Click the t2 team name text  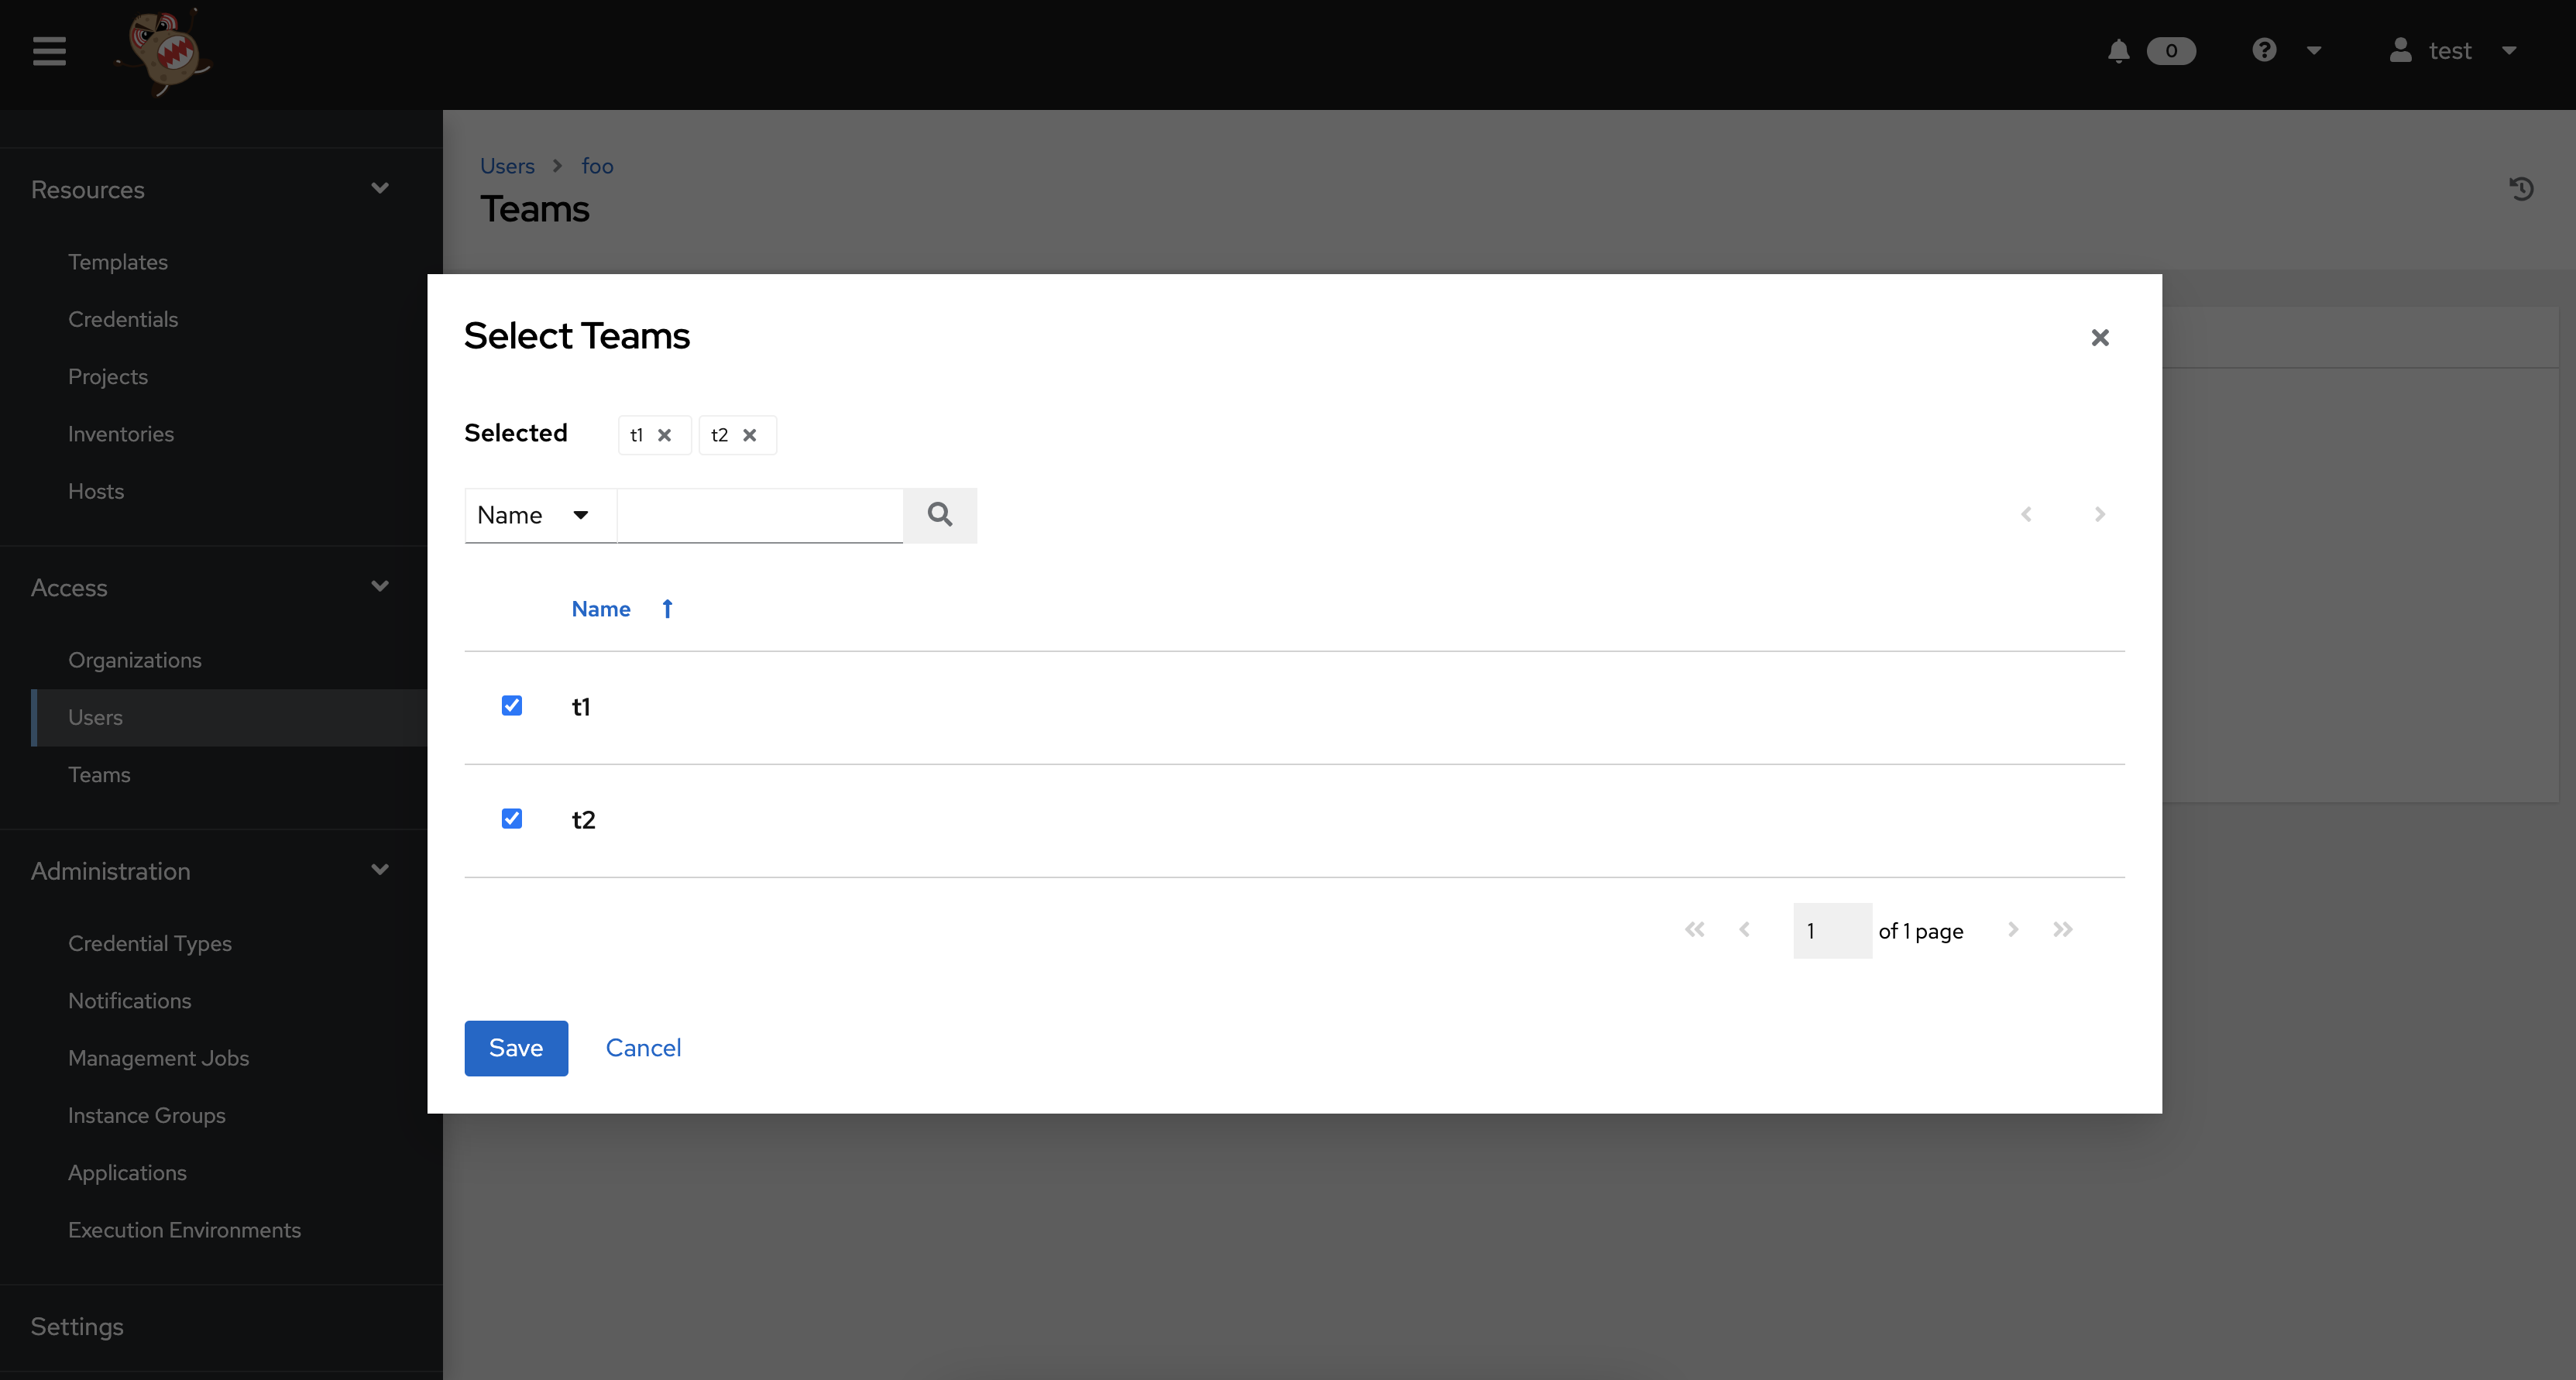click(583, 820)
